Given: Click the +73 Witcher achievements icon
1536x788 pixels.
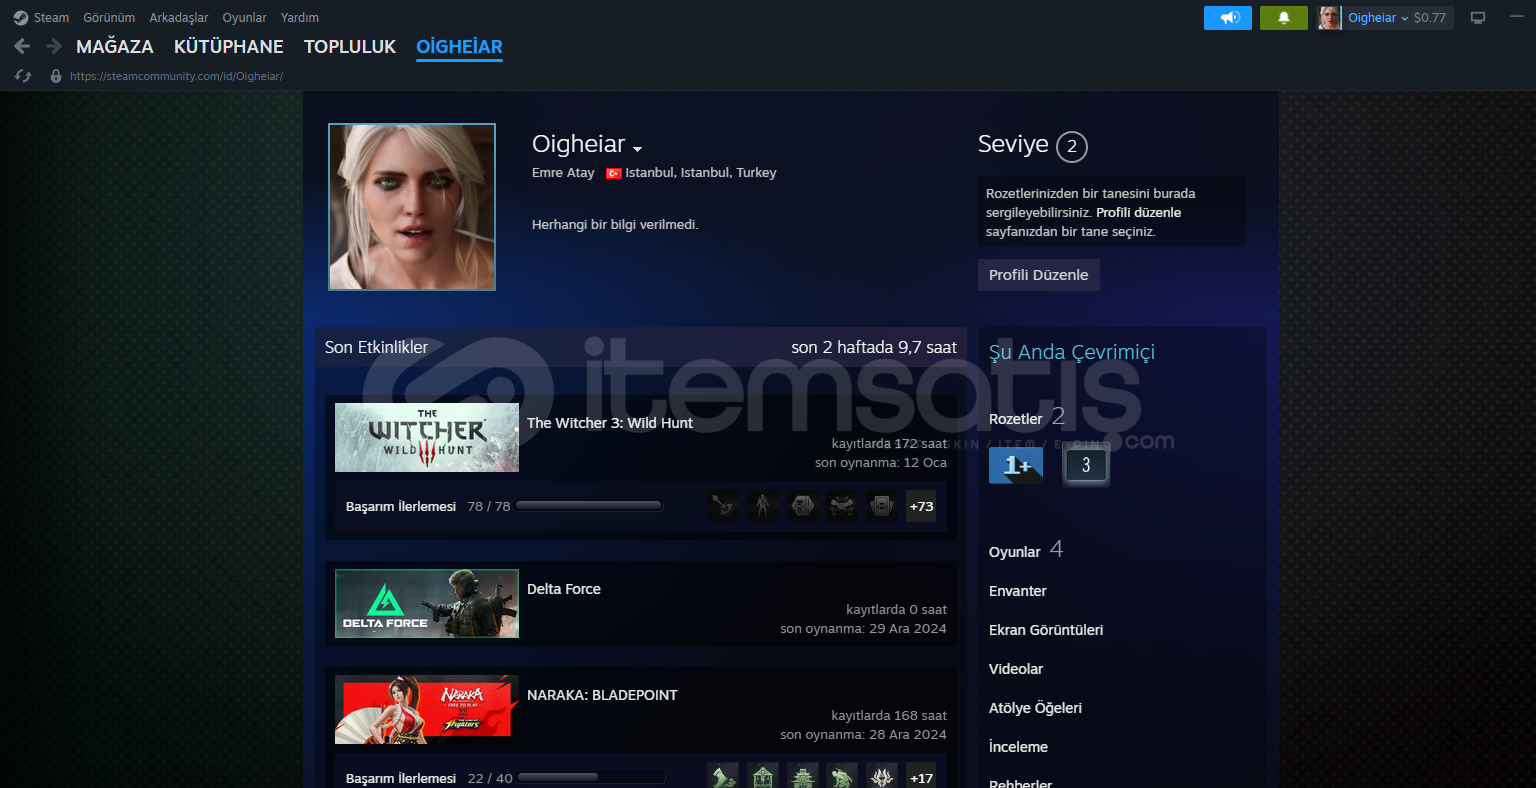Looking at the screenshot, I should point(921,506).
